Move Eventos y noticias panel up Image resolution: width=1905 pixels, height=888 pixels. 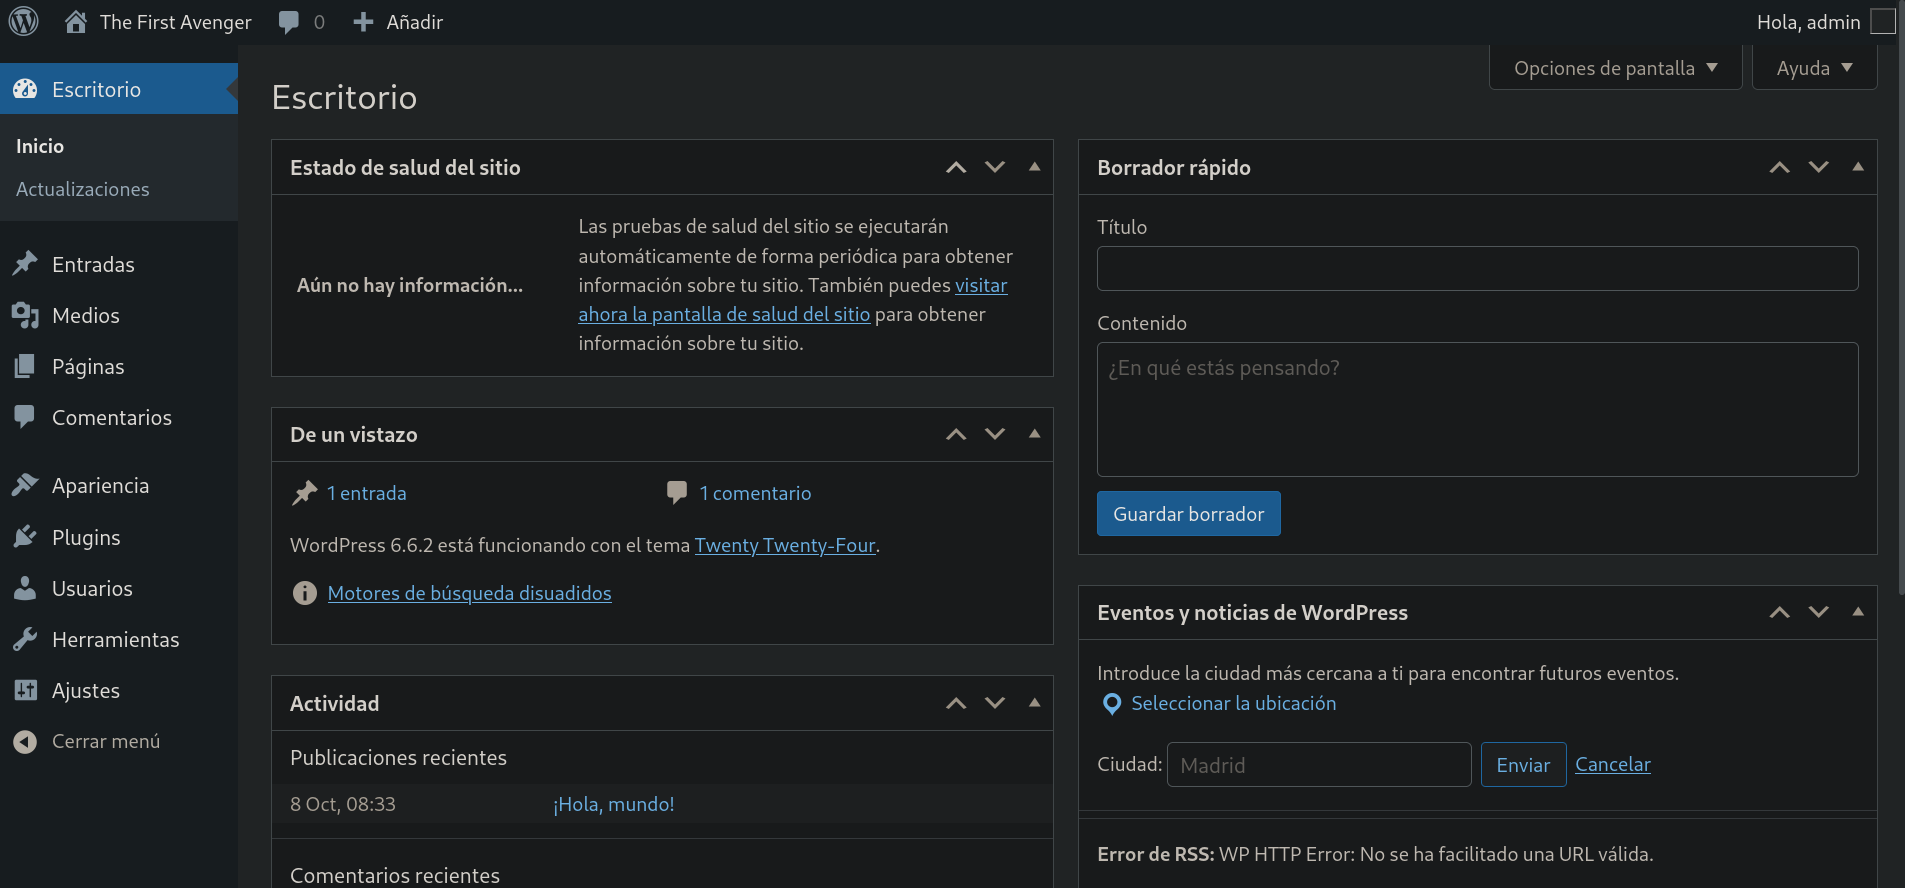1780,612
